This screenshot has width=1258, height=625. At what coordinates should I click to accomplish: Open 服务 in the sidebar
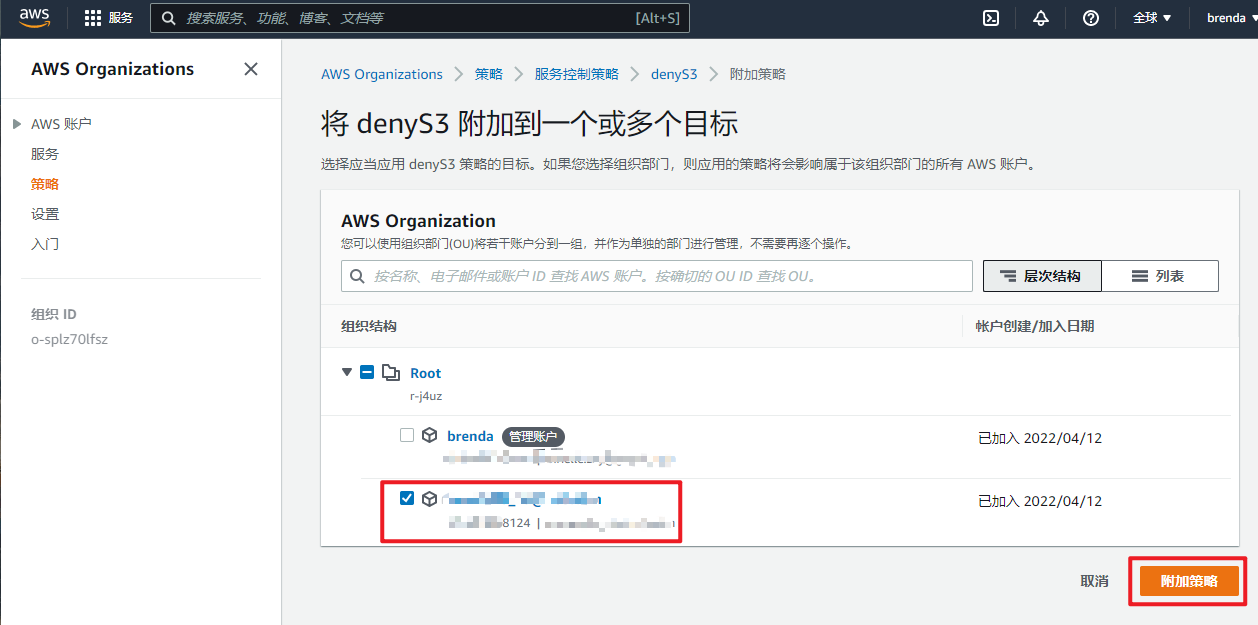(45, 154)
